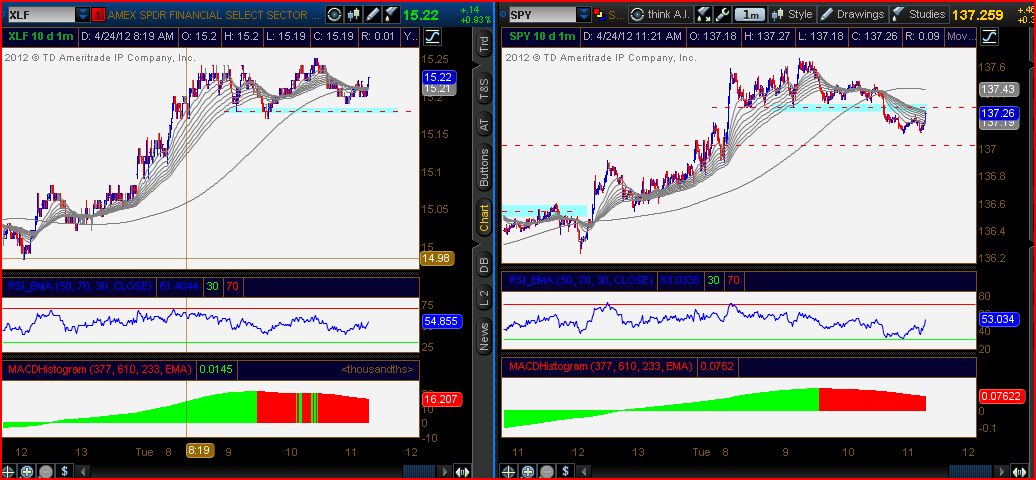
Task: Click the green 30 swatch in SPY RSI header
Action: [x=712, y=280]
